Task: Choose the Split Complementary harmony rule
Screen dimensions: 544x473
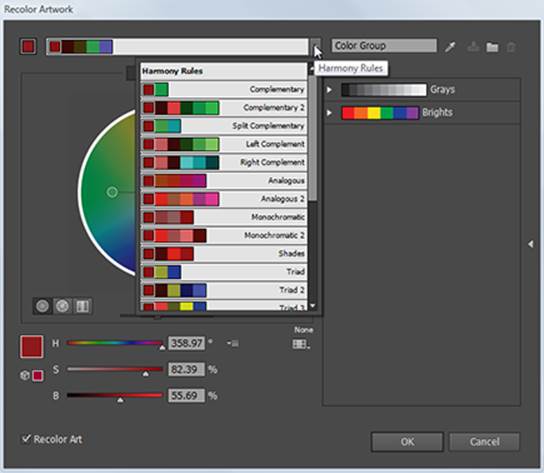Action: pyautogui.click(x=224, y=126)
